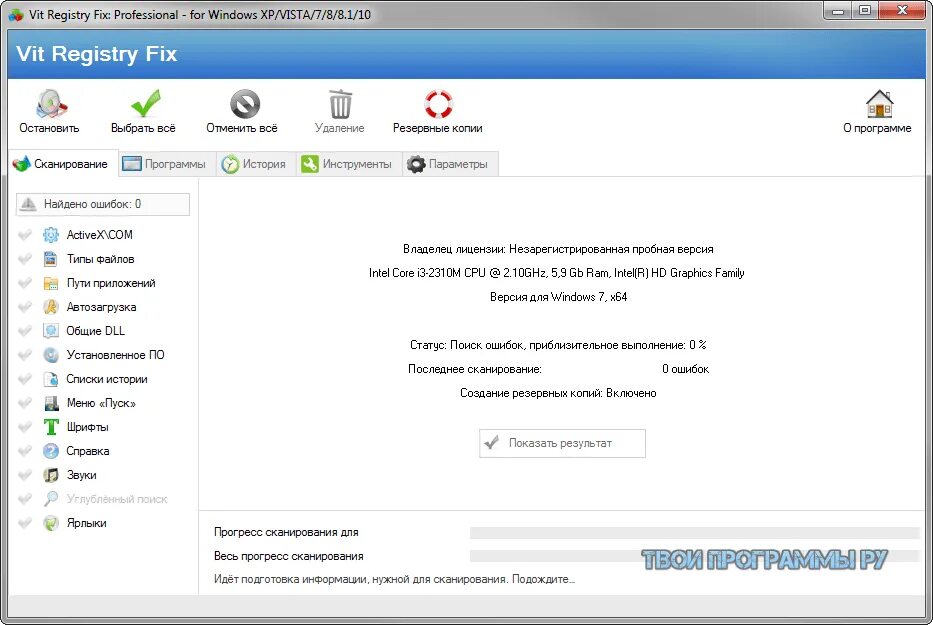Click the warning icon beside Найдено ошибок

28,204
